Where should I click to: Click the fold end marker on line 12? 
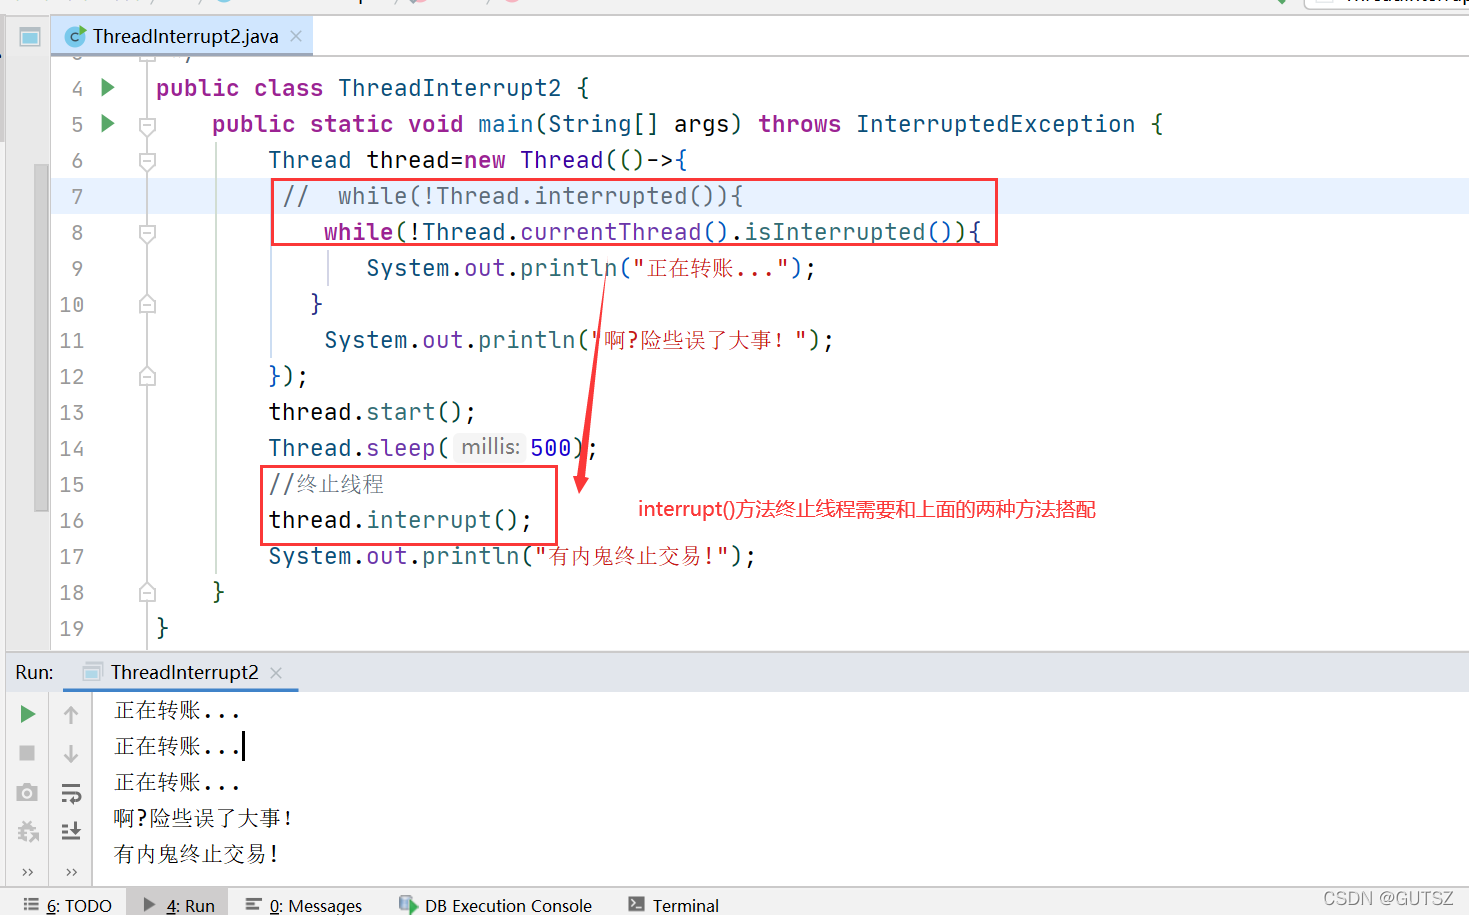tap(147, 376)
